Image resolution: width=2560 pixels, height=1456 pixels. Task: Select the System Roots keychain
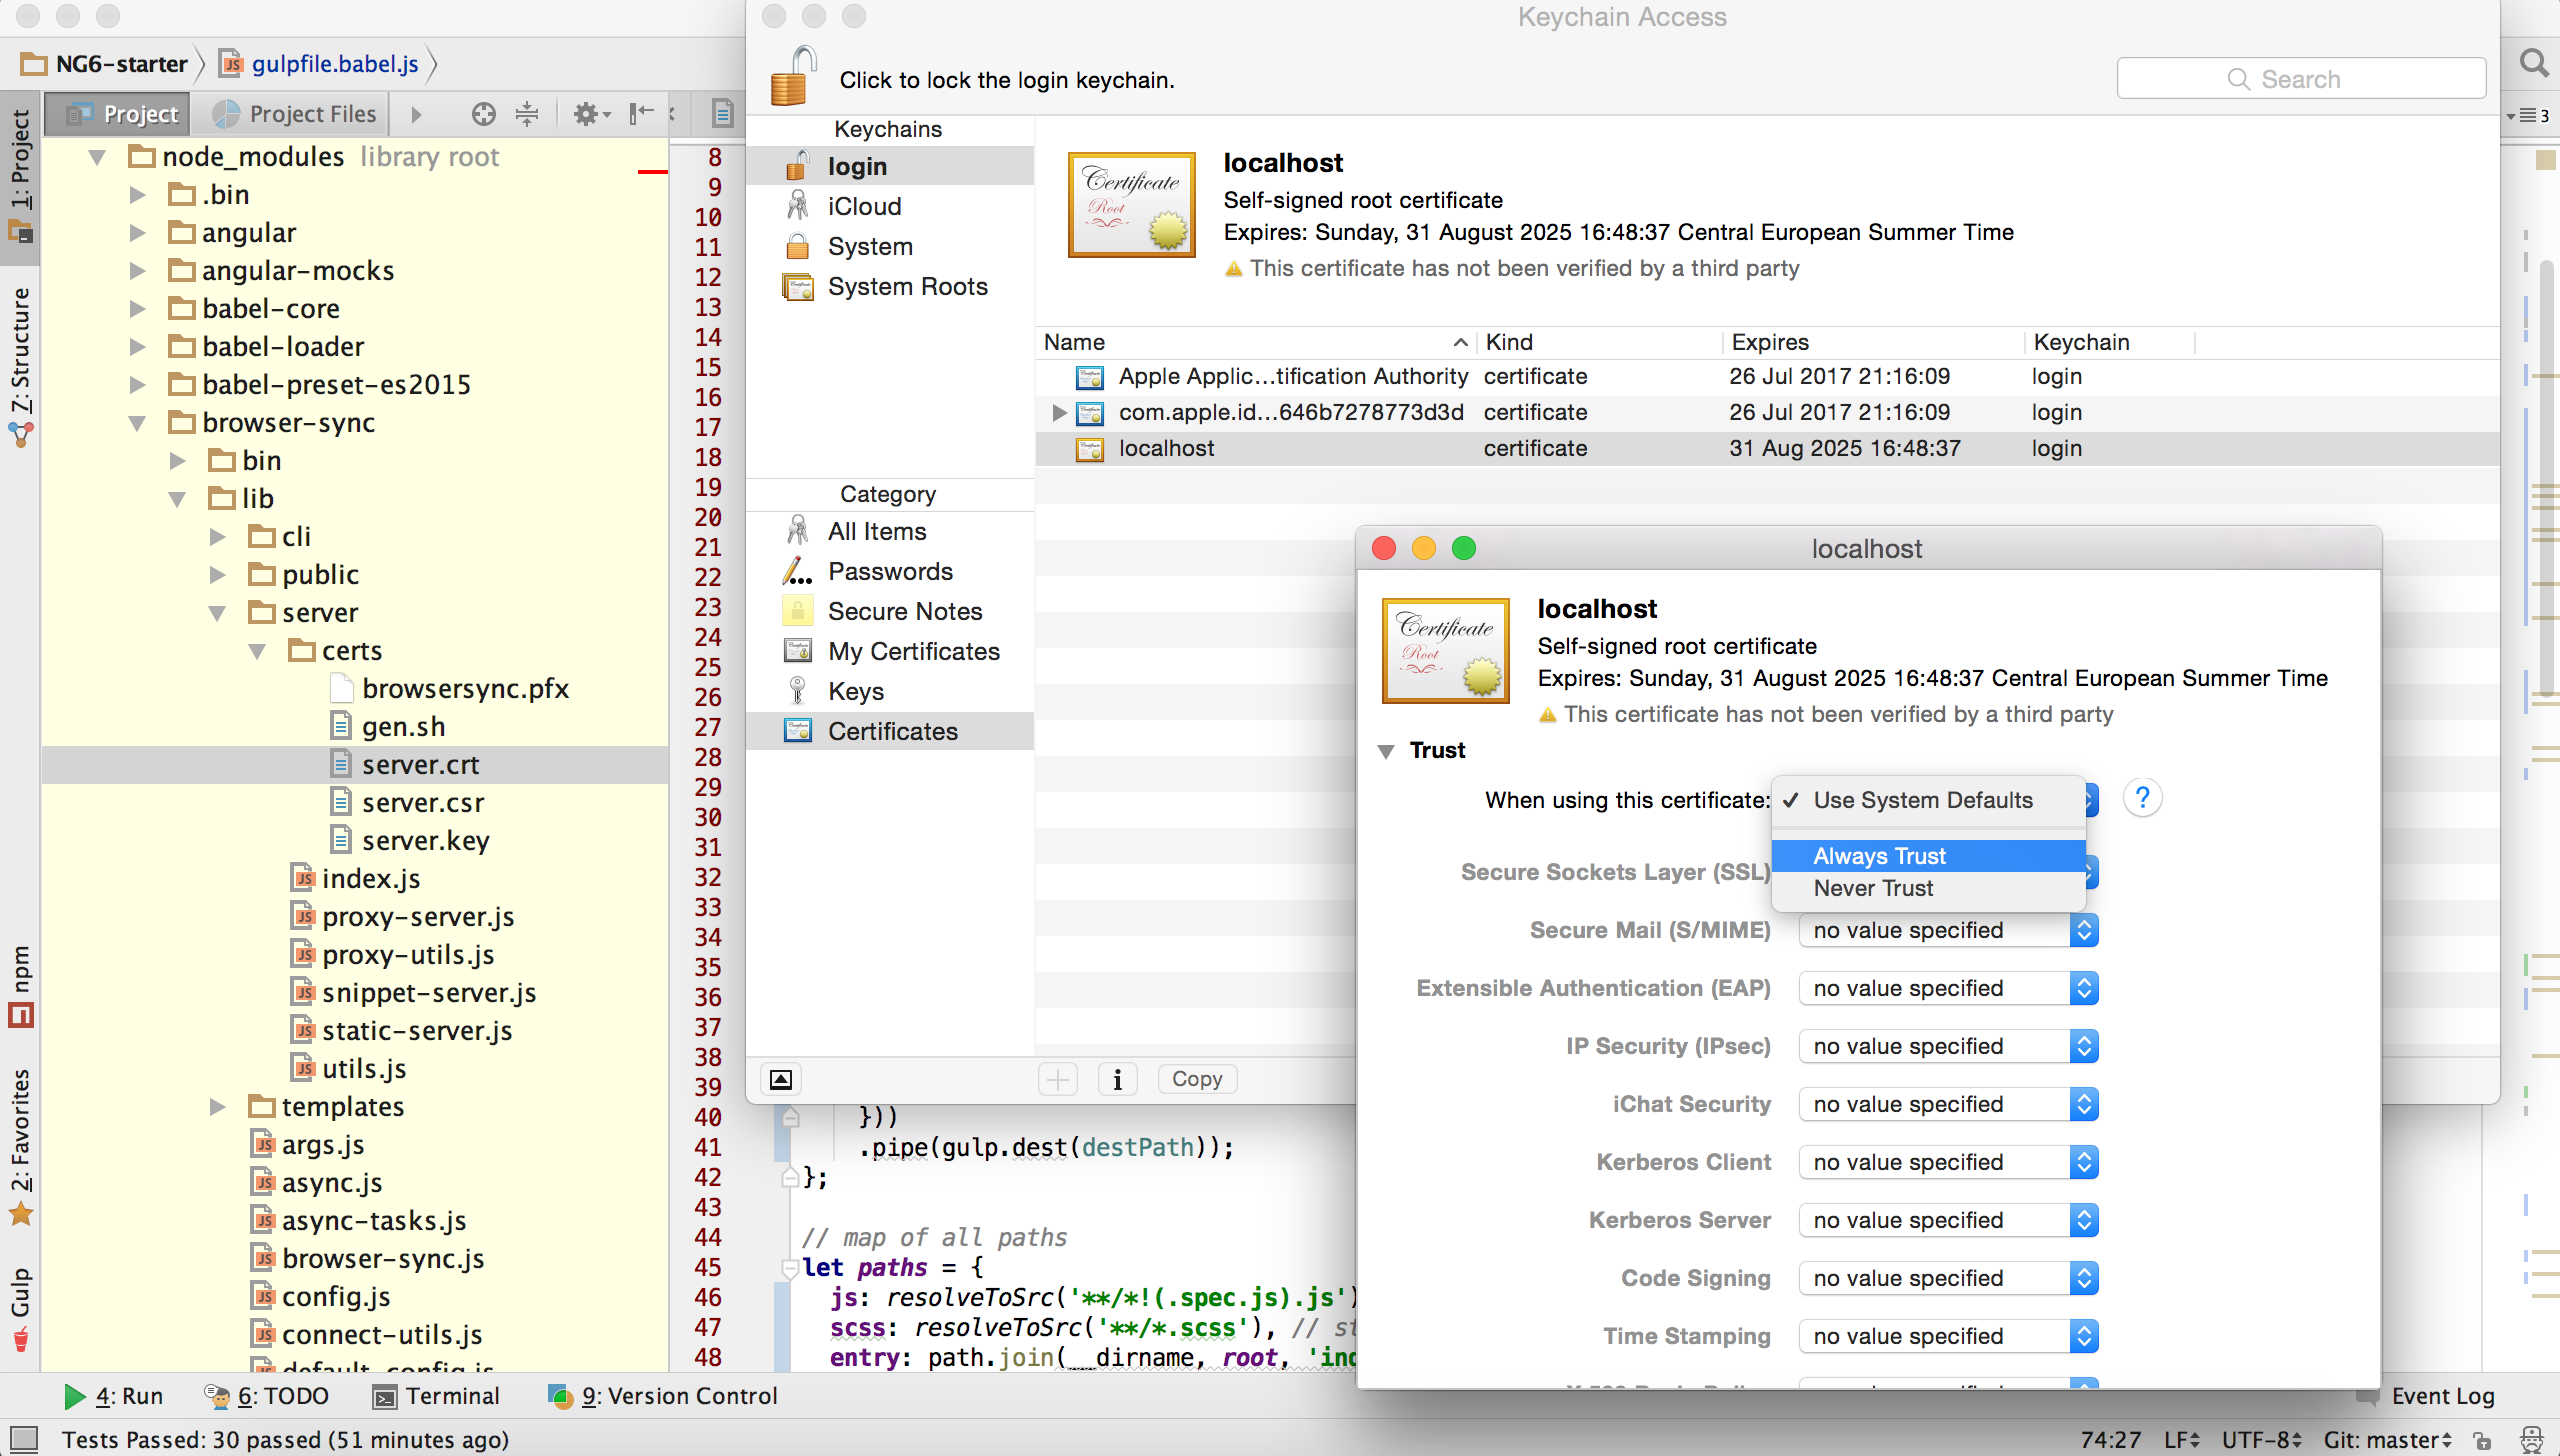coord(890,286)
